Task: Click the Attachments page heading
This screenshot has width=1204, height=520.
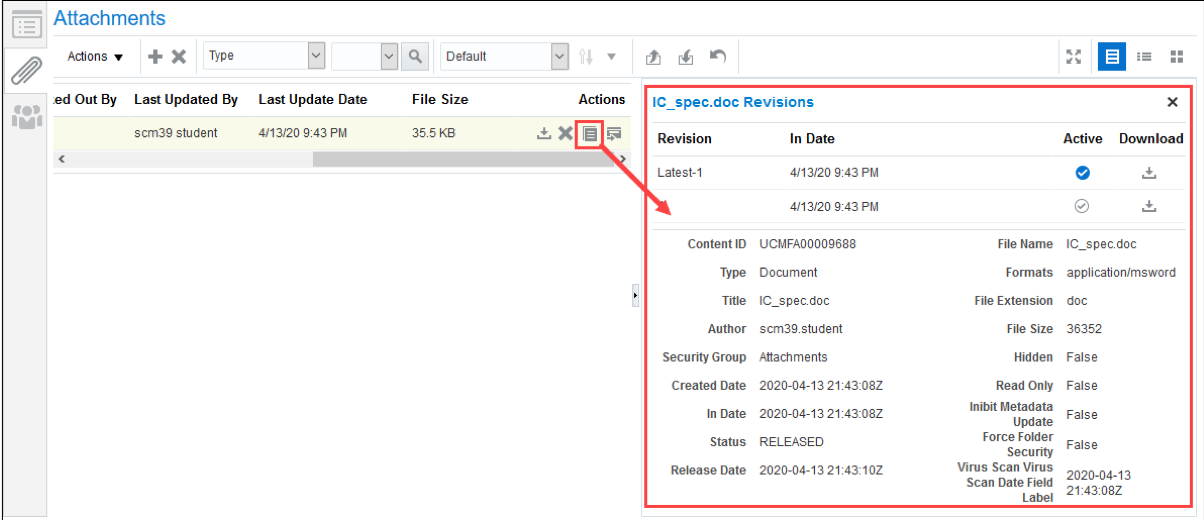Action: point(110,18)
